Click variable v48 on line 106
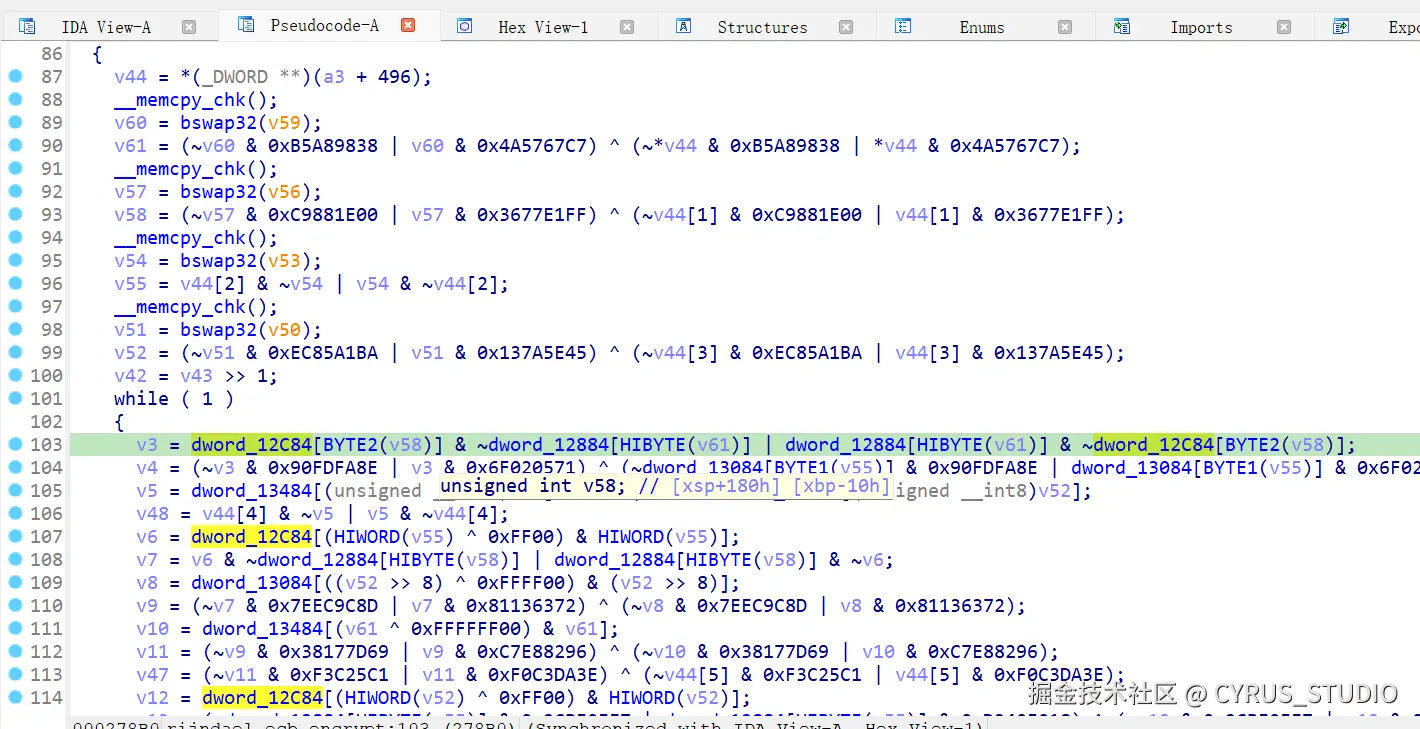 click(152, 513)
